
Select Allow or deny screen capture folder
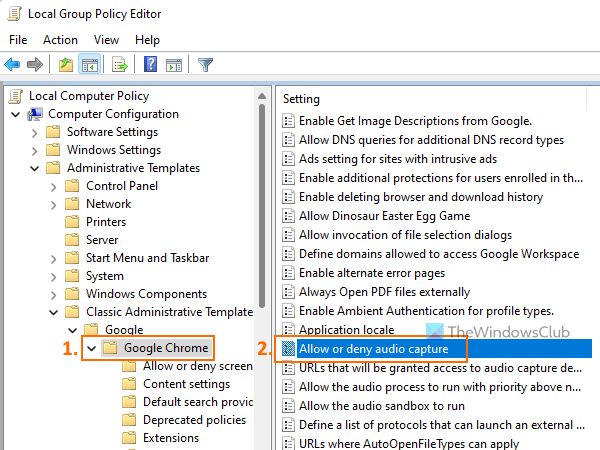pyautogui.click(x=198, y=366)
